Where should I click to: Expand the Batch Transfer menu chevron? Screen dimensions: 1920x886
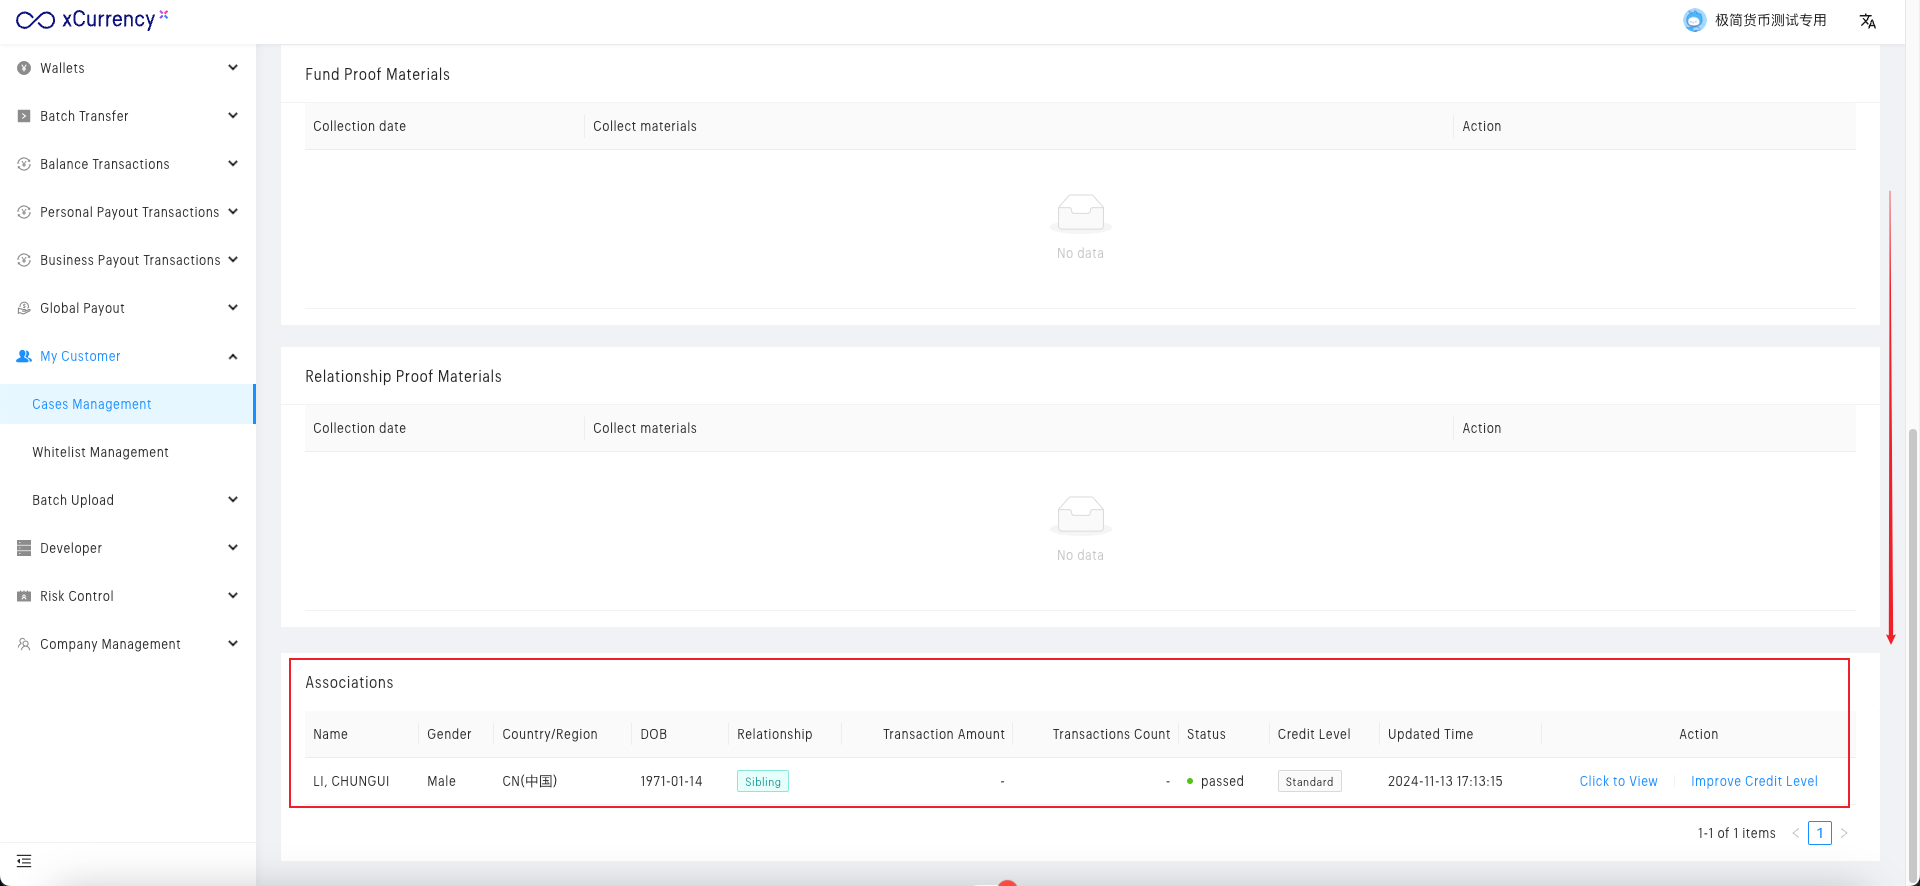pyautogui.click(x=233, y=116)
